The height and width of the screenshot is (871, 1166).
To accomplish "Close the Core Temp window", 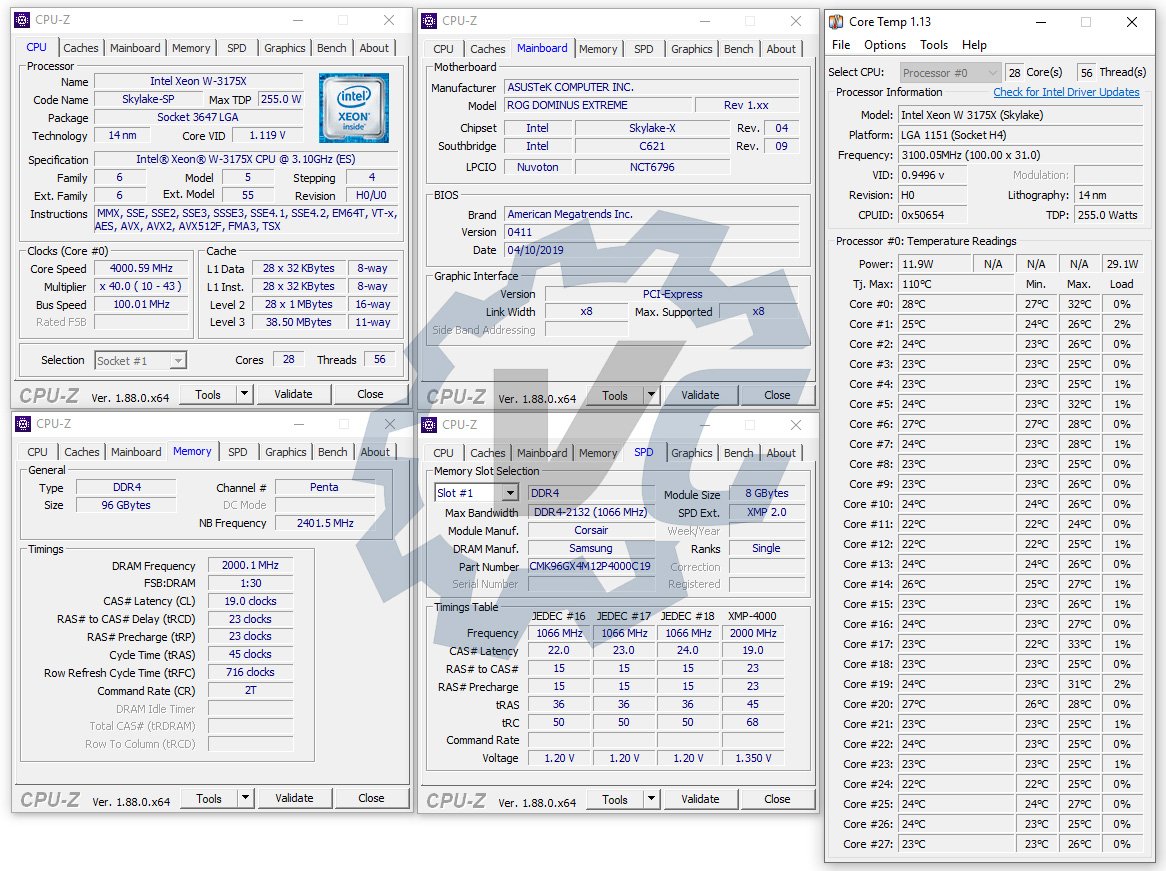I will point(1132,22).
